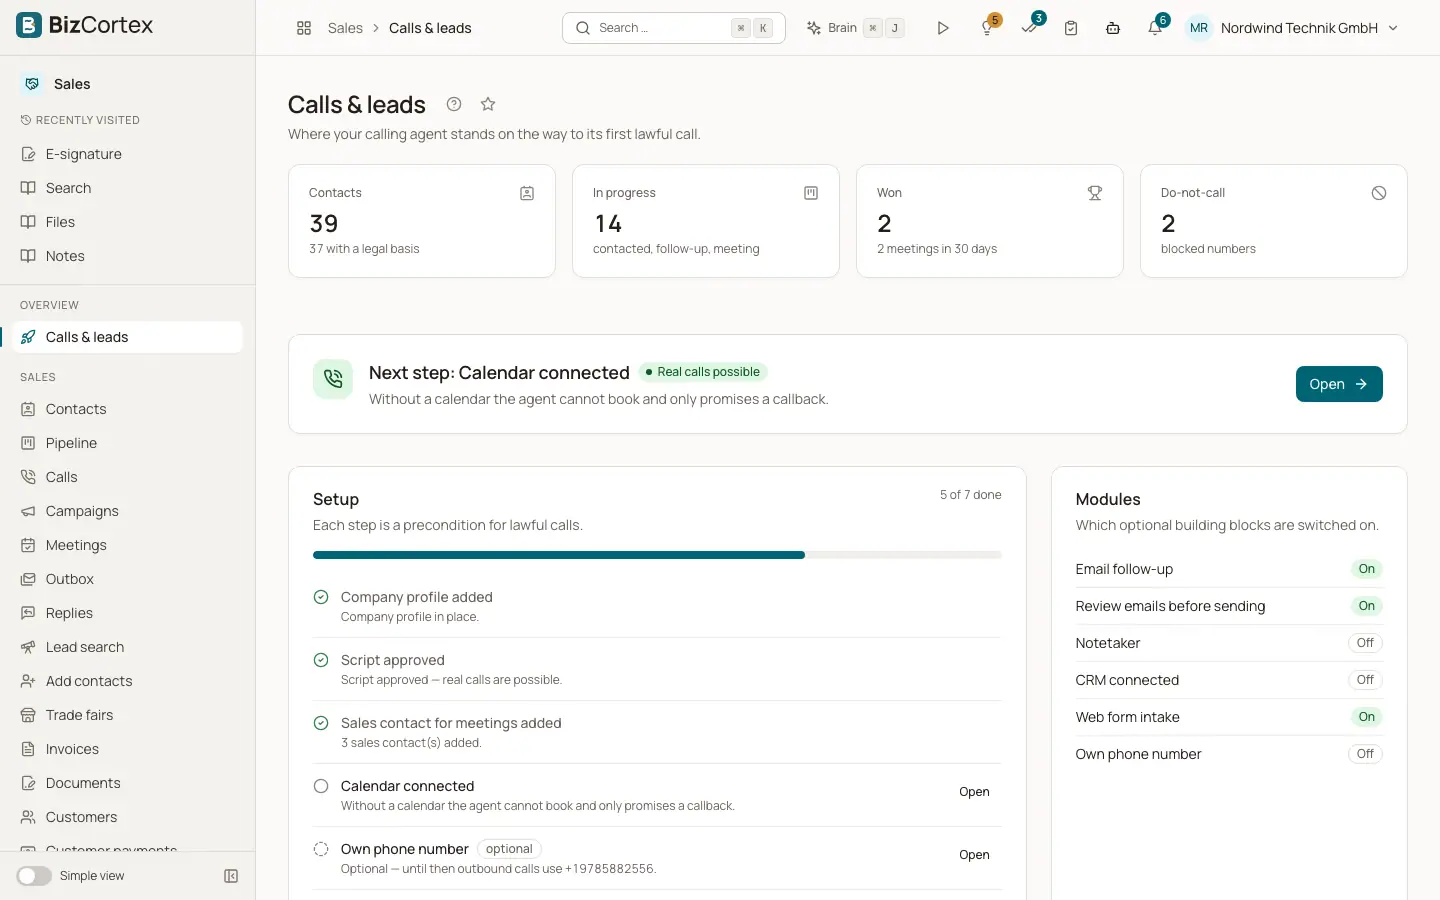Toggle the Email follow-up module
This screenshot has height=900, width=1440.
pyautogui.click(x=1366, y=569)
